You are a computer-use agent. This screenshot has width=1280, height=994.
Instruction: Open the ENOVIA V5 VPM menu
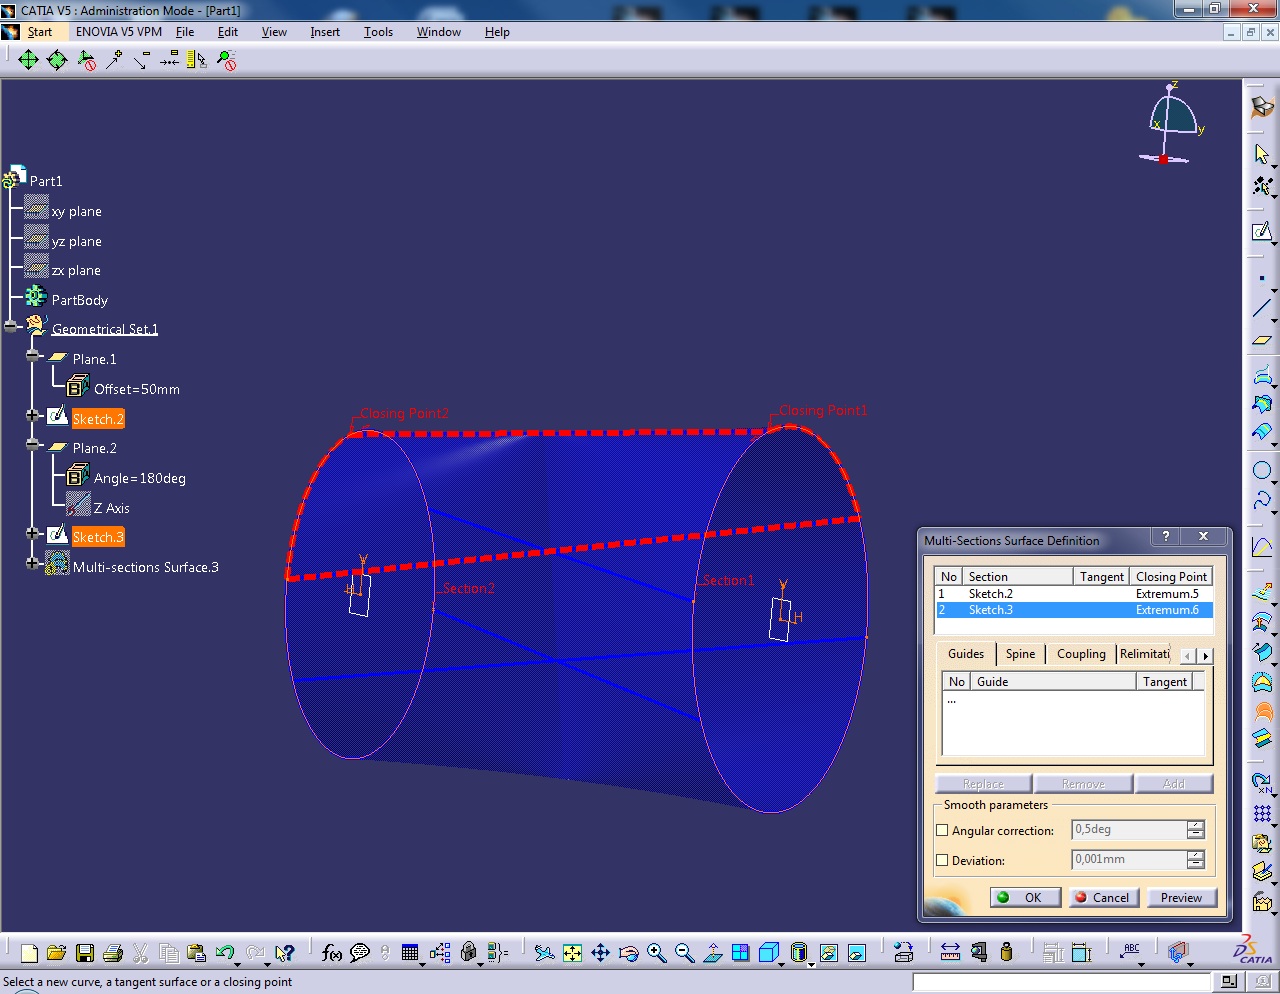coord(118,32)
